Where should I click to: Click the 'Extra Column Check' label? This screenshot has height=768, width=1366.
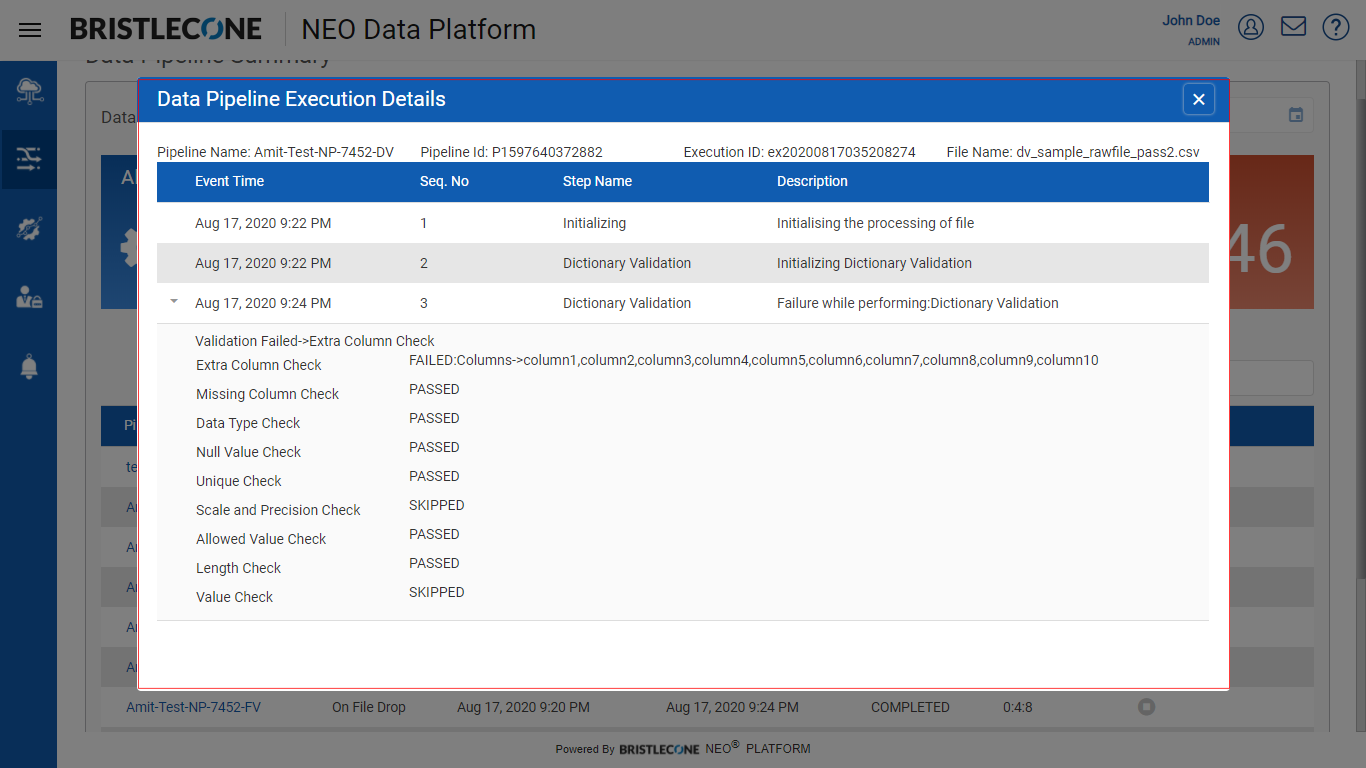coord(259,365)
